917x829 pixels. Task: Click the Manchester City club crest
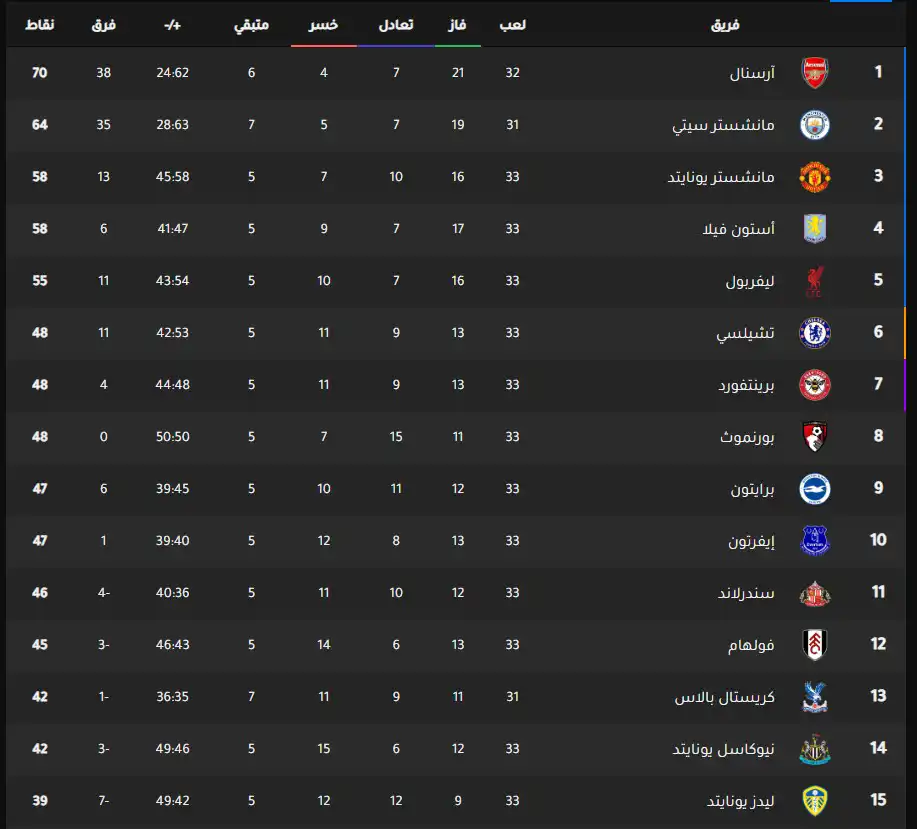click(x=814, y=124)
